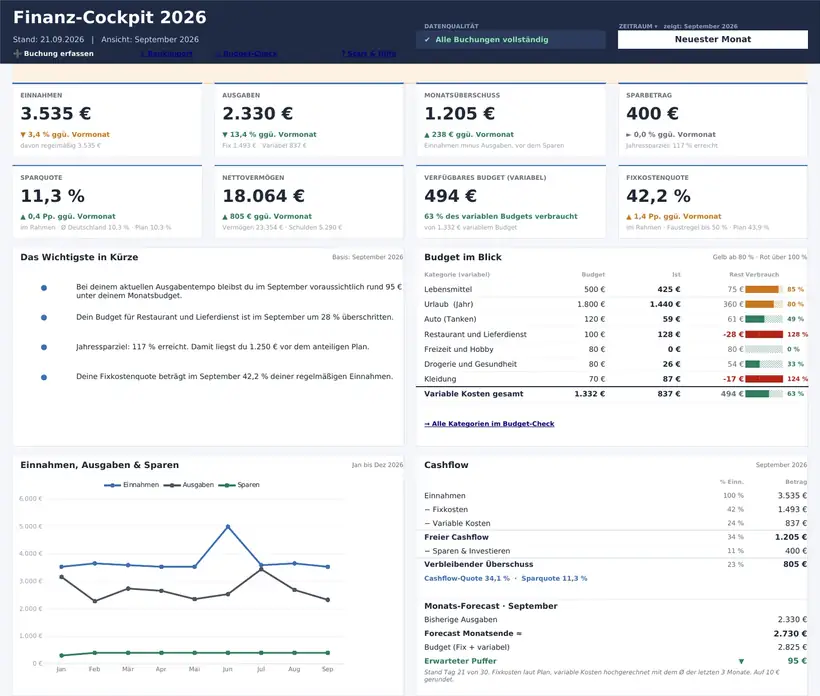Click the -17 € rest value for Kleidung
This screenshot has width=820, height=696.
click(x=733, y=379)
